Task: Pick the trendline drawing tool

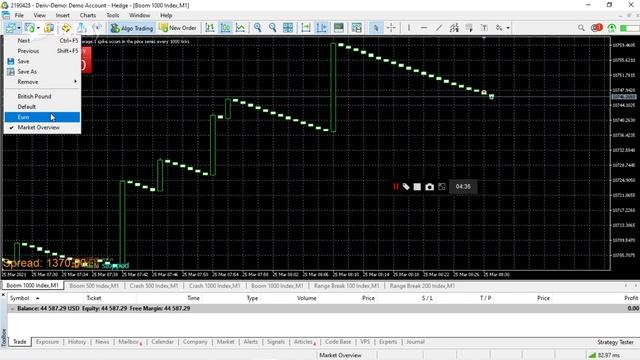Action: click(439, 28)
